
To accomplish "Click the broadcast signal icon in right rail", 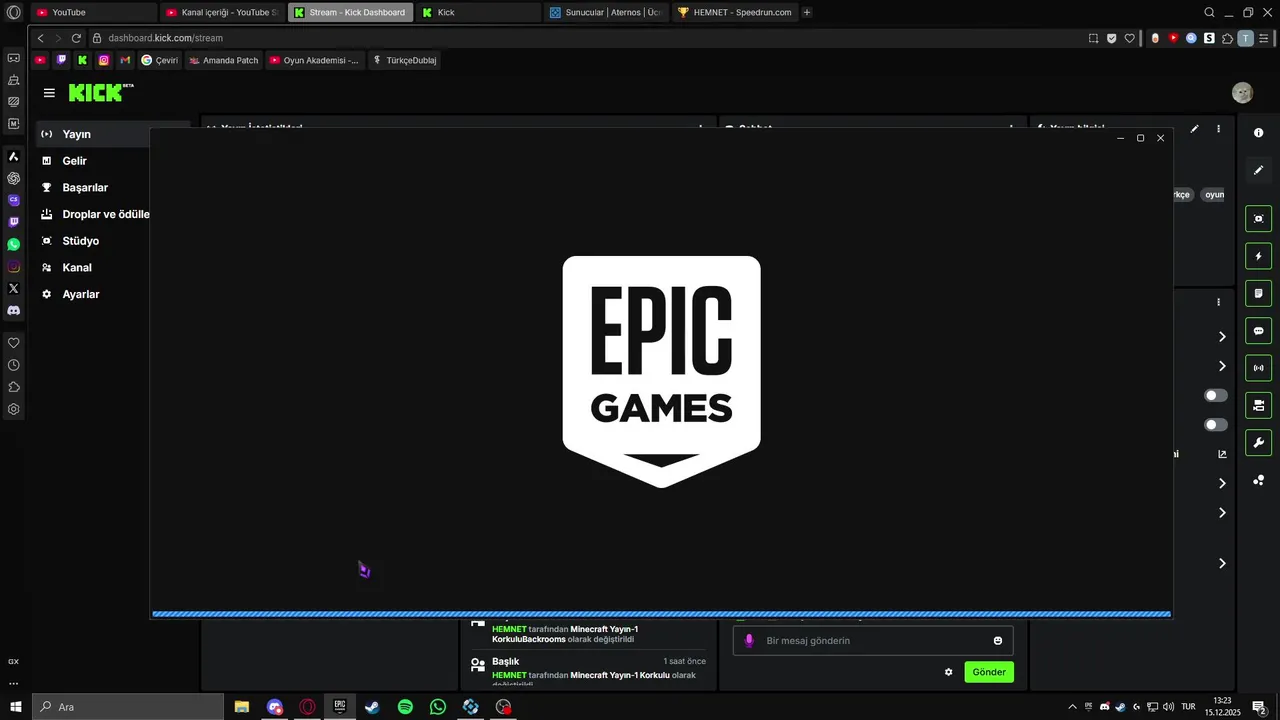I will pyautogui.click(x=1258, y=368).
